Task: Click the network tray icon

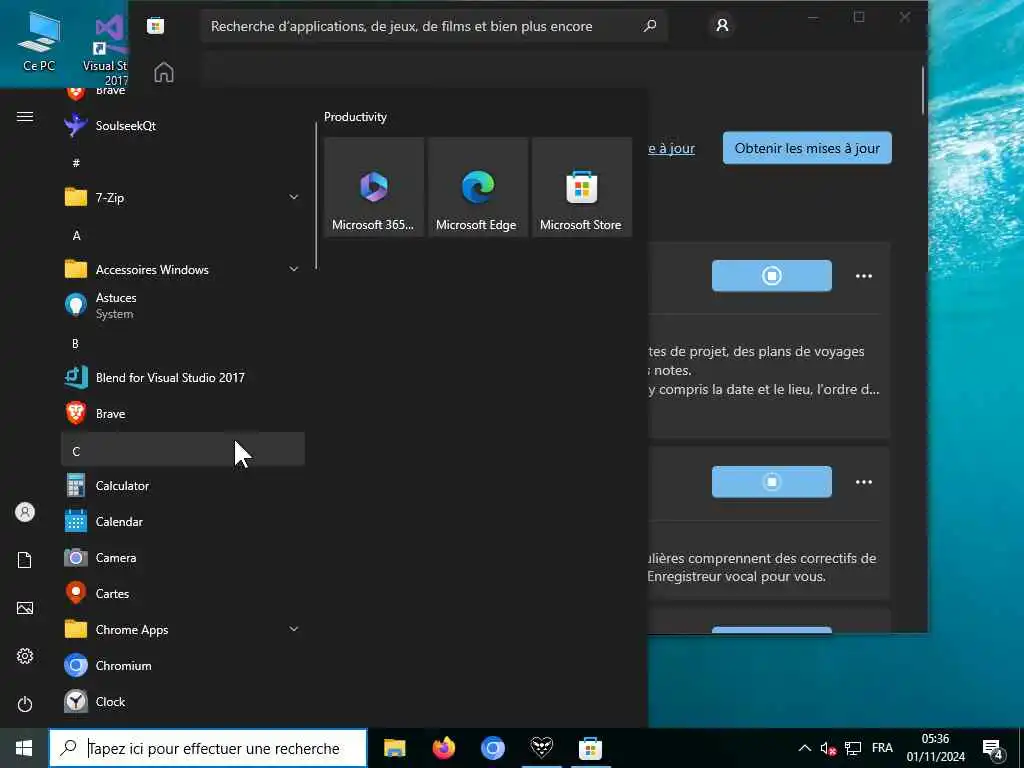Action: [x=853, y=748]
